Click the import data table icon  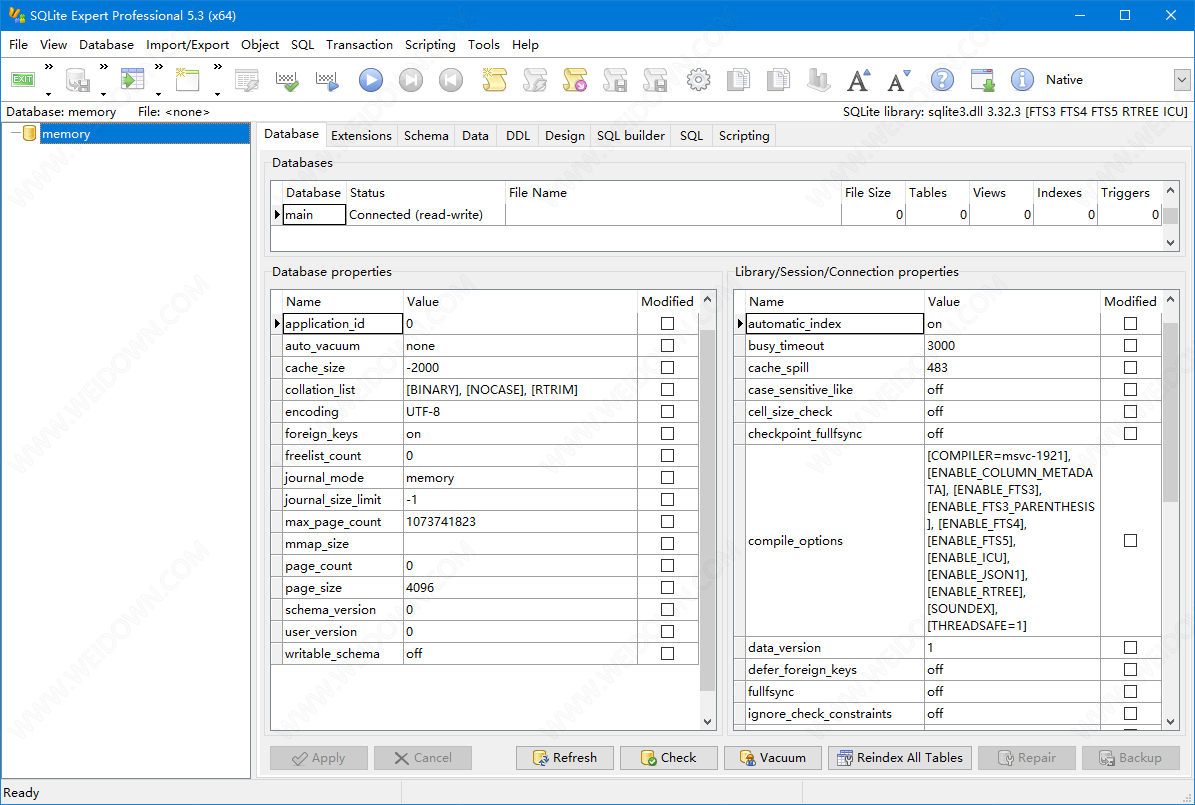click(x=132, y=79)
